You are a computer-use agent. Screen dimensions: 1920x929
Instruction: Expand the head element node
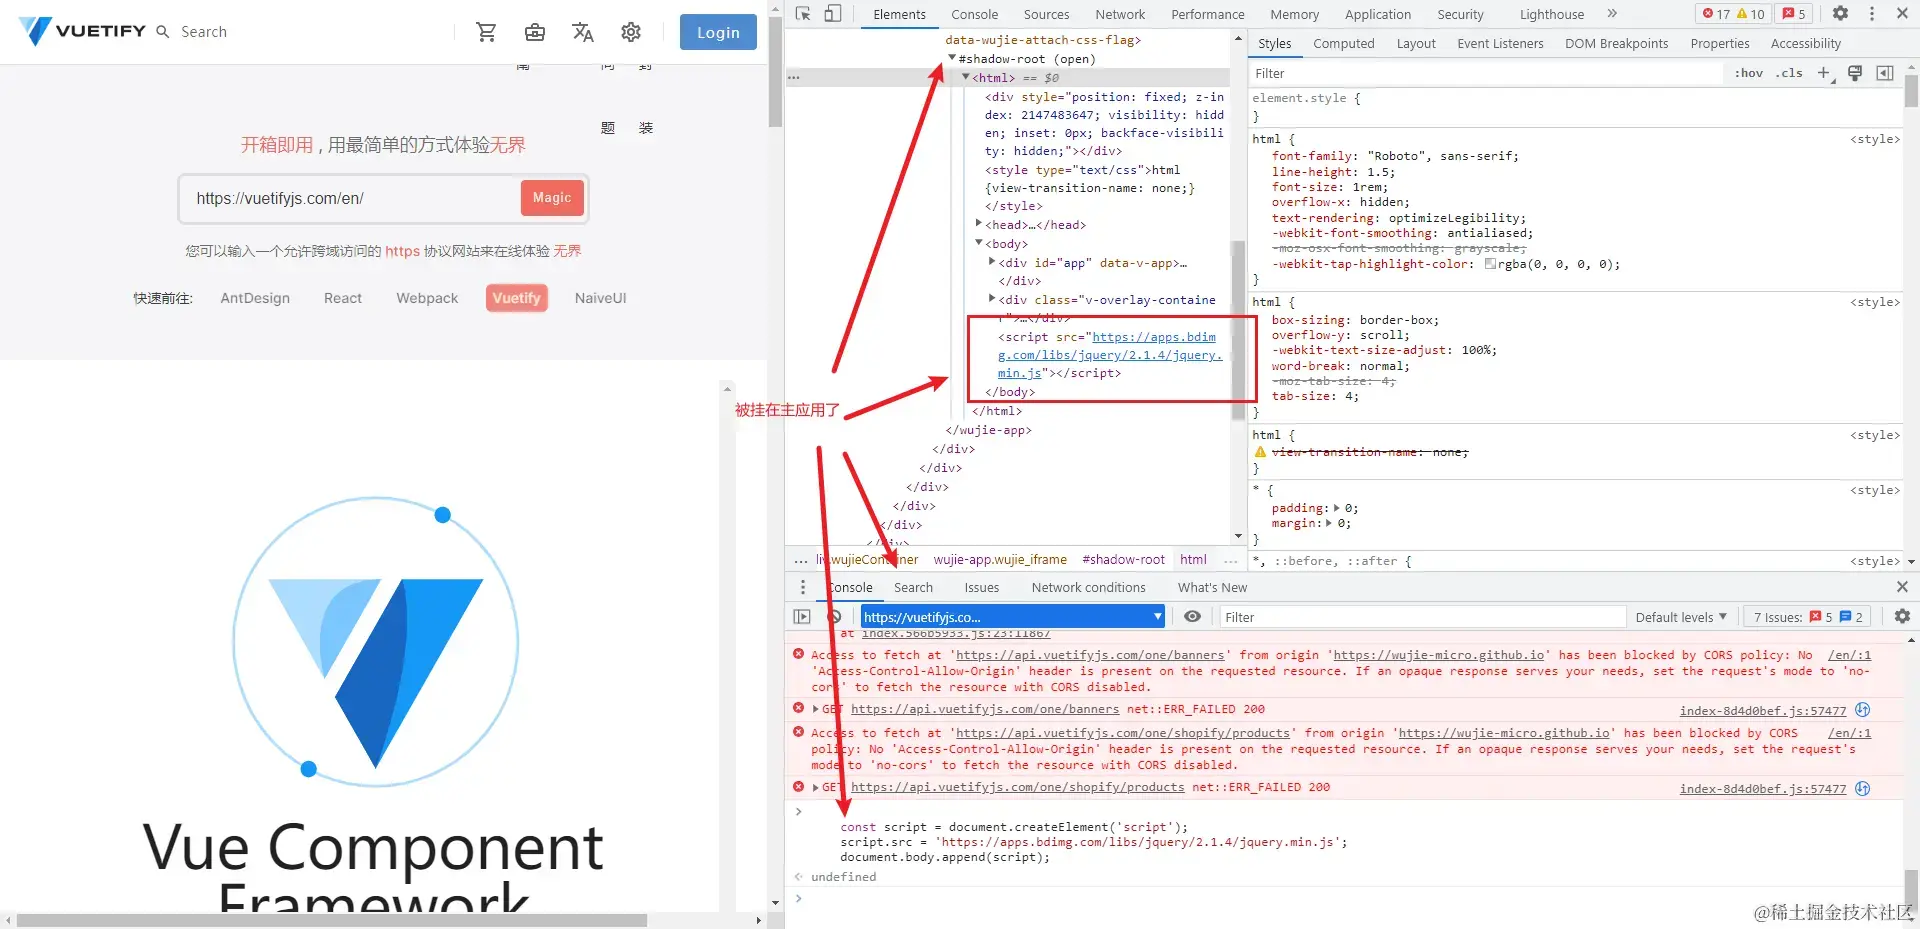click(979, 224)
